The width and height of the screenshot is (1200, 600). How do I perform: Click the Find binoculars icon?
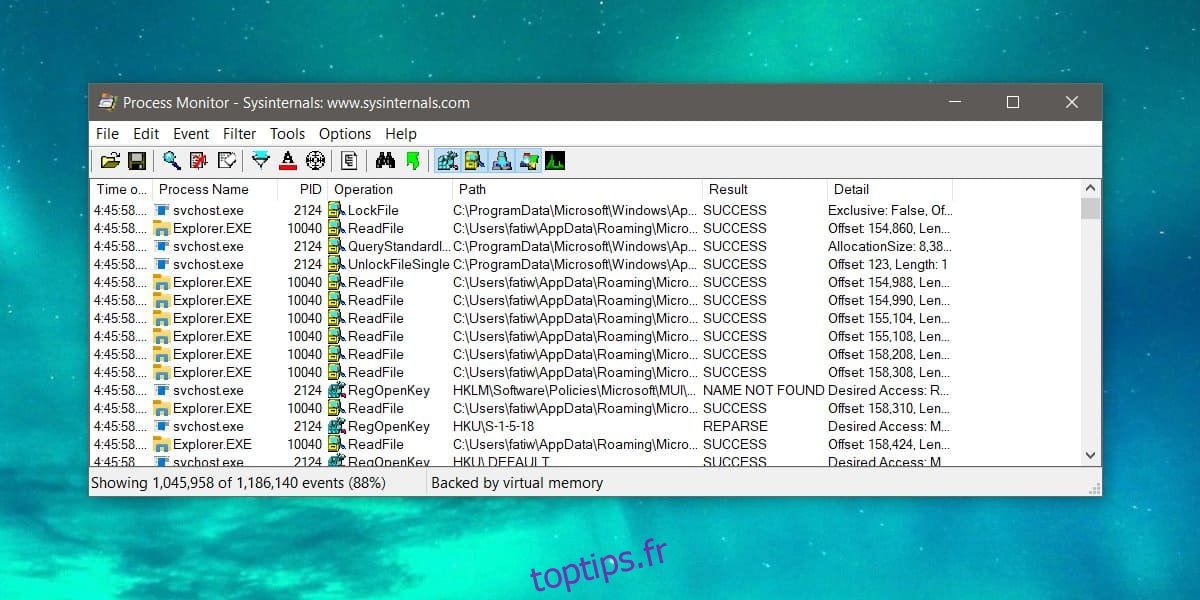point(384,161)
